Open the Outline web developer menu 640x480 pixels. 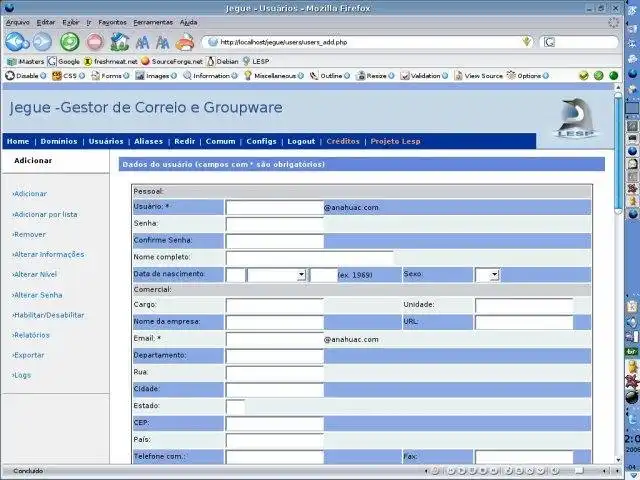point(330,76)
